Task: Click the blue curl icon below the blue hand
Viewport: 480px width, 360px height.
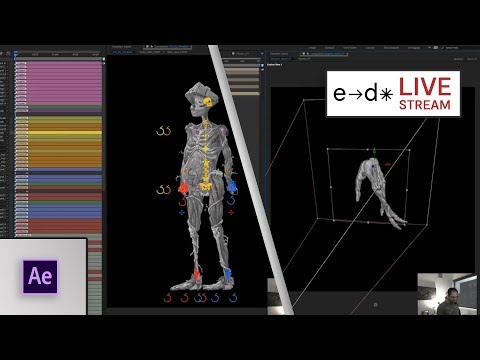Action: point(231,201)
